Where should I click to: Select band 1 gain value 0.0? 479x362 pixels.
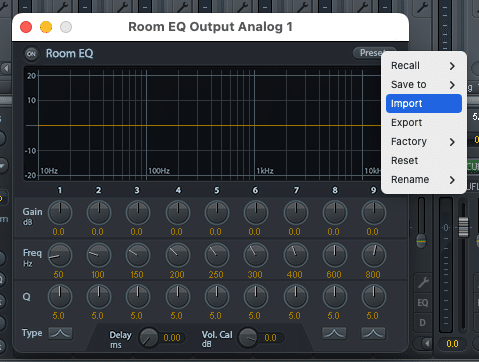pyautogui.click(x=58, y=232)
